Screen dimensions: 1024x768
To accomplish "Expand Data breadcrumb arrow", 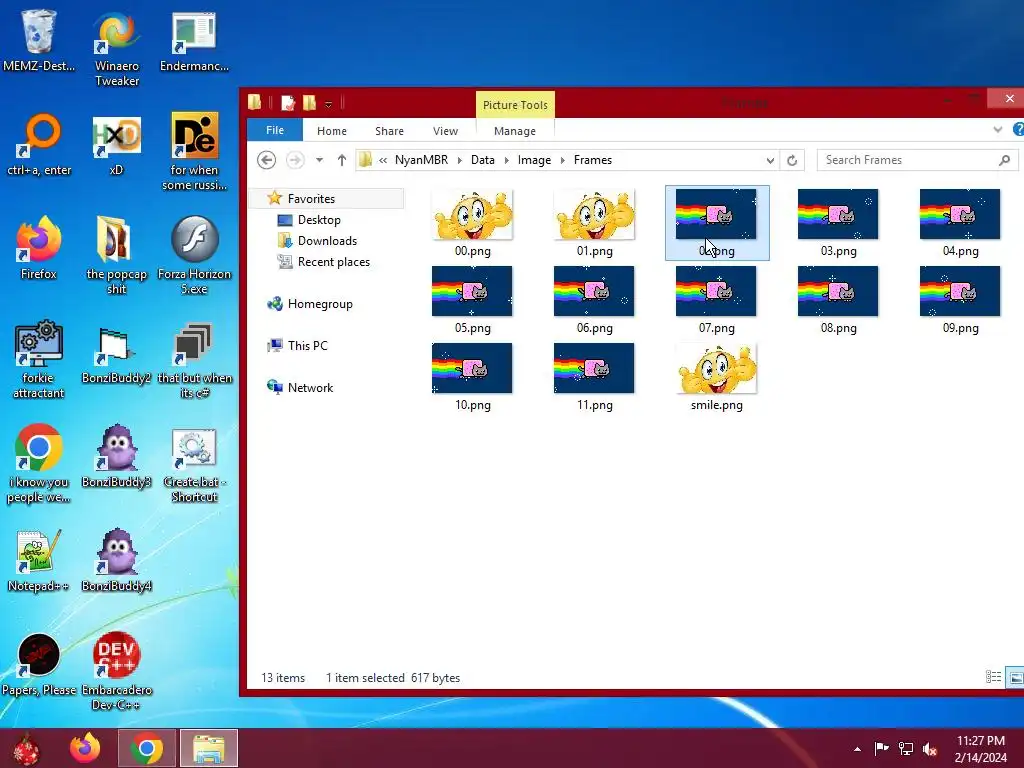I will 506,160.
